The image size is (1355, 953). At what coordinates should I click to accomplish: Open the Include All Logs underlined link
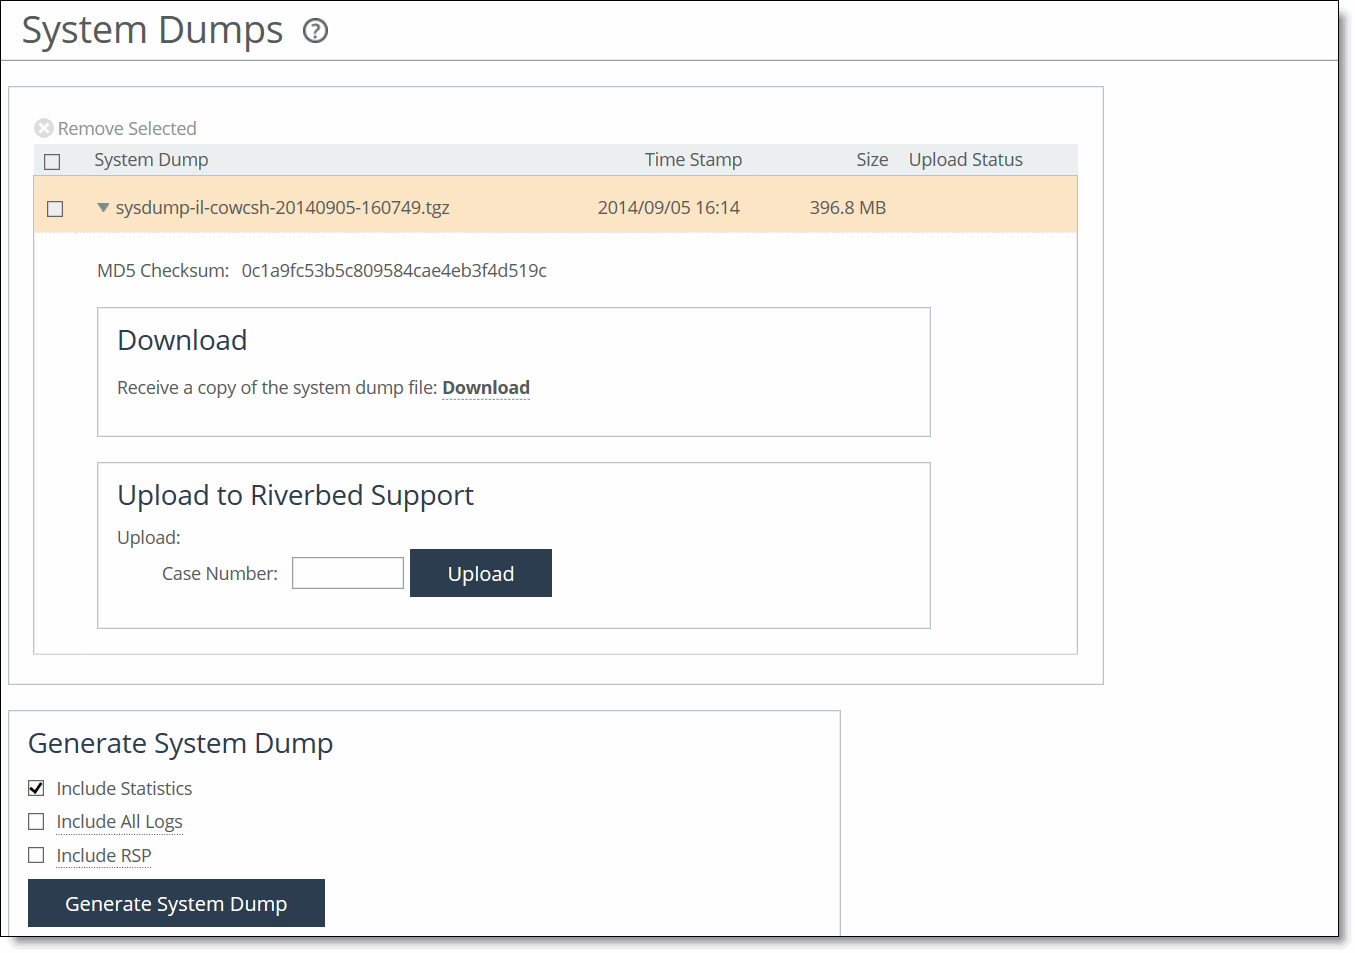point(119,821)
